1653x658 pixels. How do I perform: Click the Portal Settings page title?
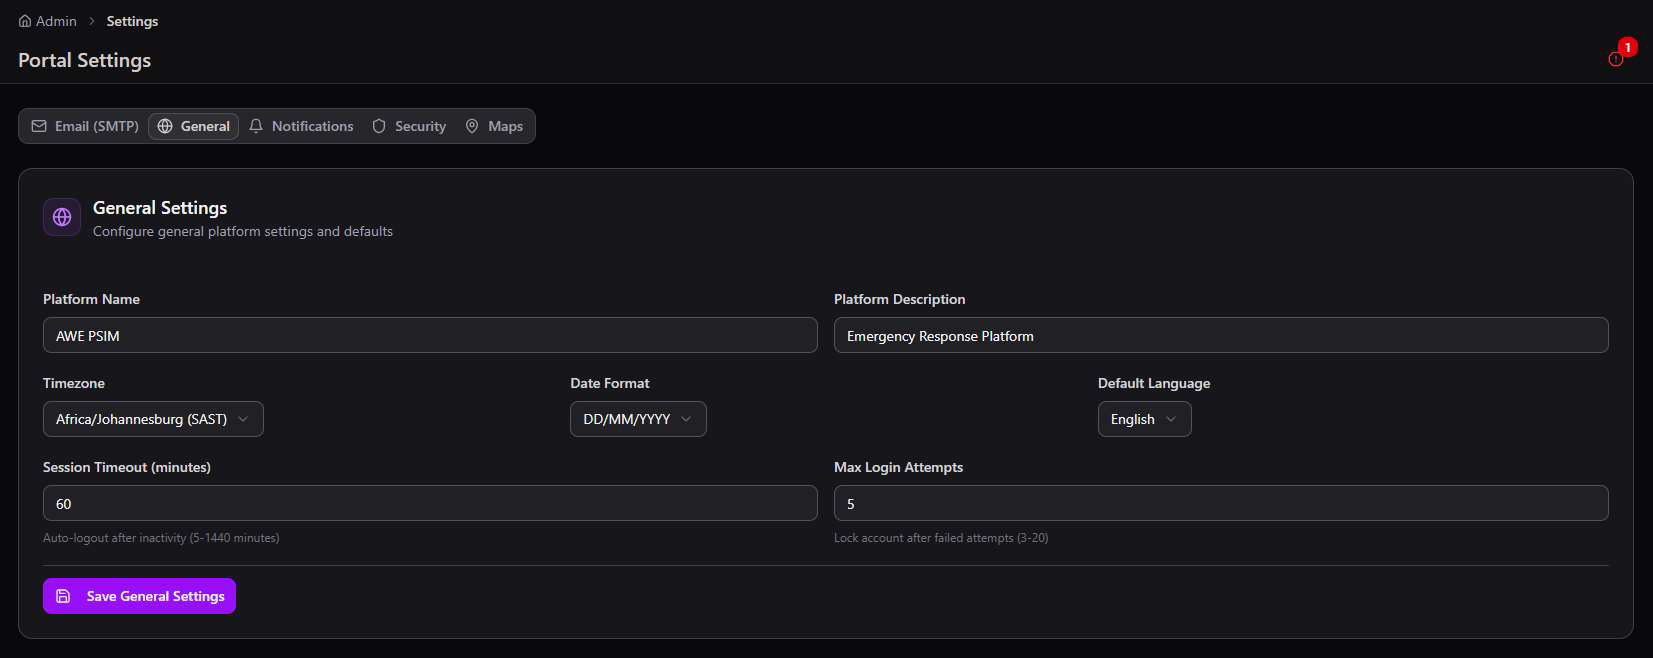point(85,60)
